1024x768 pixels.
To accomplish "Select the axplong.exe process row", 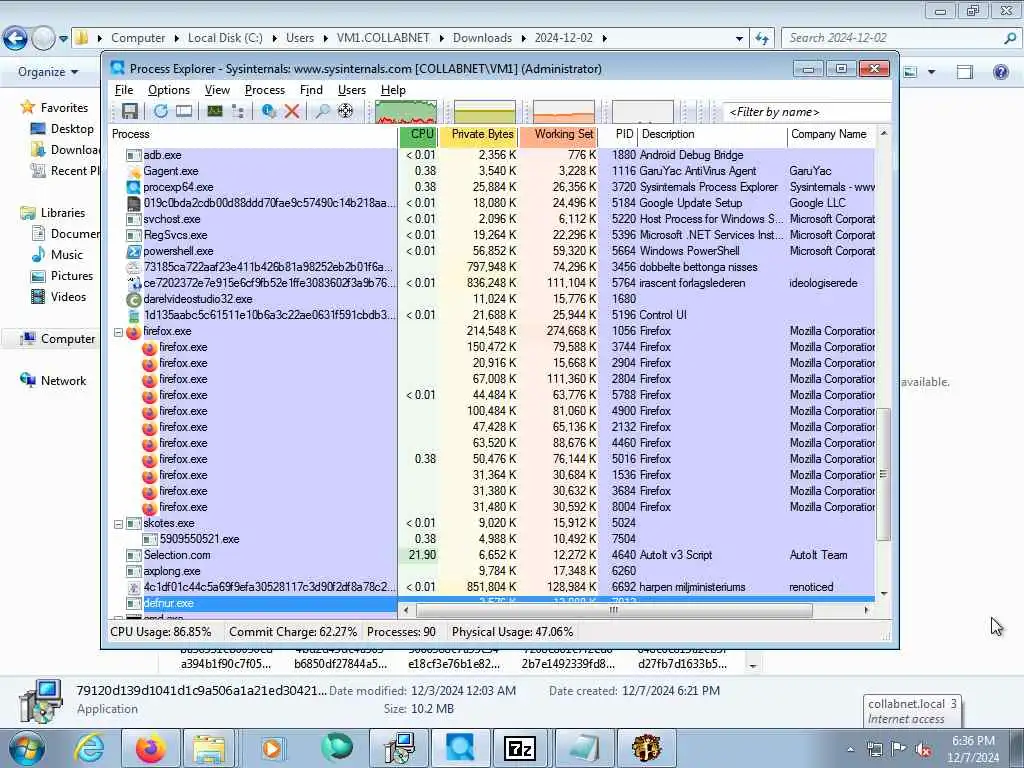I will pos(492,571).
